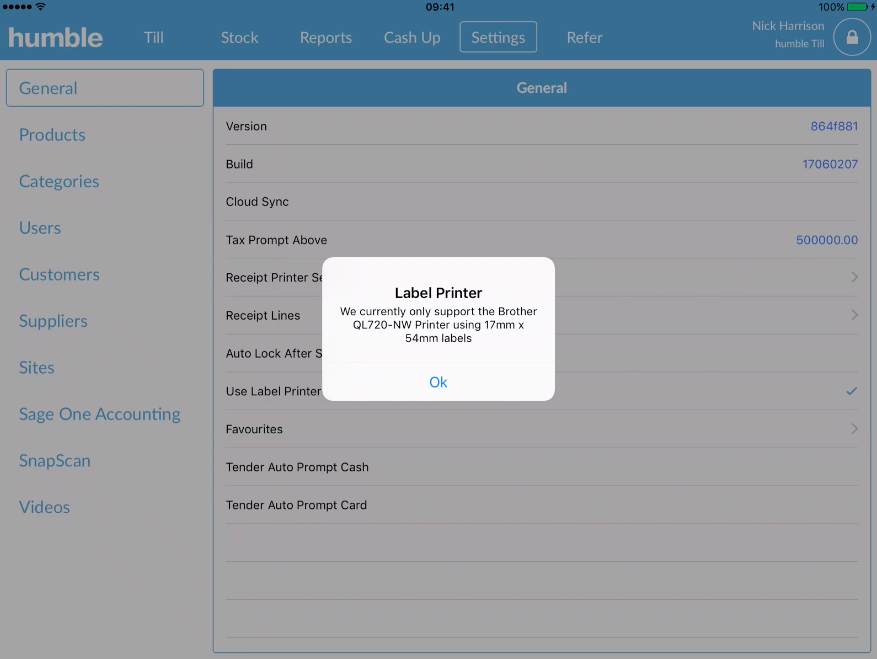Image resolution: width=877 pixels, height=659 pixels.
Task: Select SnapScan in the sidebar
Action: (x=54, y=461)
